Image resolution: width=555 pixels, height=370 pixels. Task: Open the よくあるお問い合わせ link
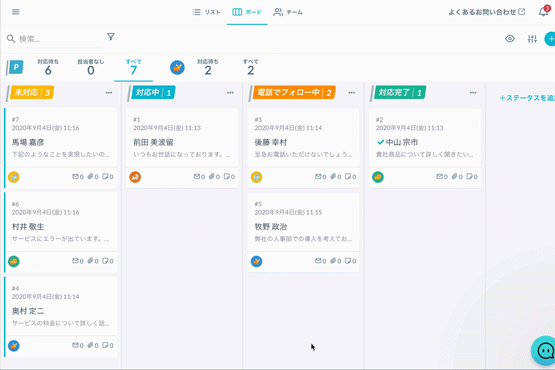[487, 12]
